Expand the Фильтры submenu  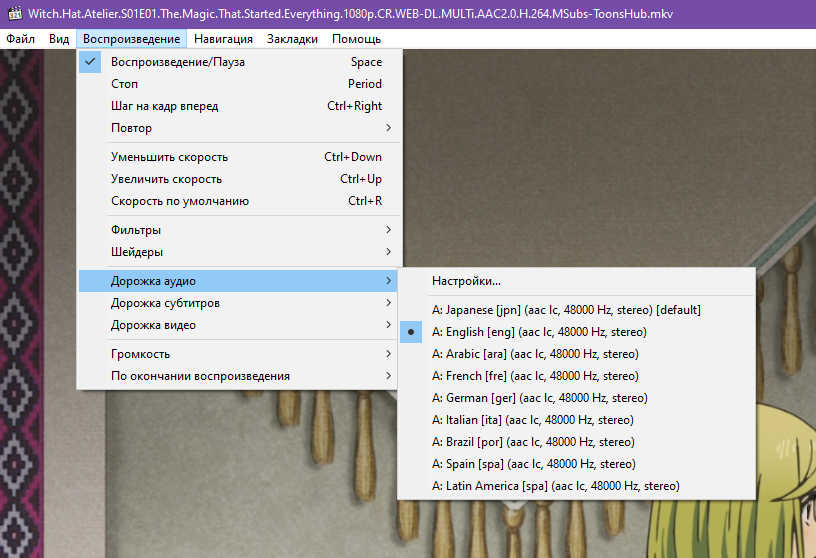[x=239, y=230]
